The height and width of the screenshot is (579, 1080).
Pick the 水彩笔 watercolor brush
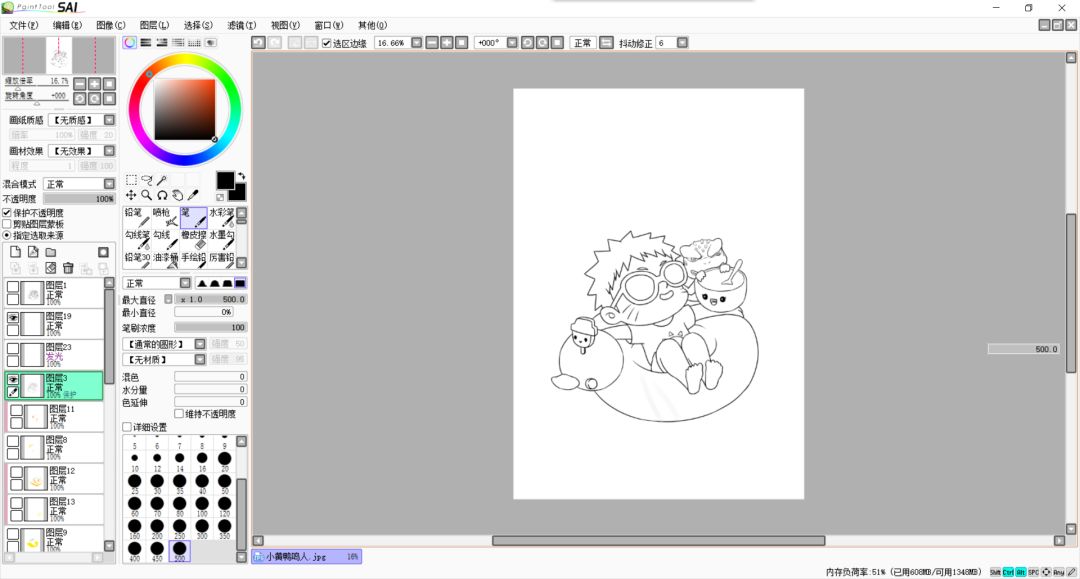pos(222,217)
